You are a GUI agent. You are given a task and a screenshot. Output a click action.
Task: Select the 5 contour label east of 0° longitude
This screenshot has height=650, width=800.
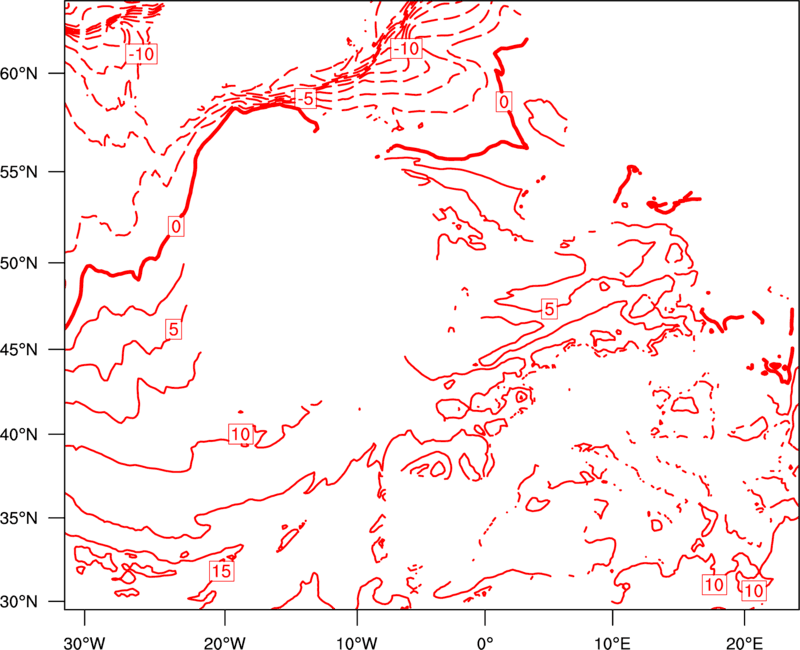549,308
